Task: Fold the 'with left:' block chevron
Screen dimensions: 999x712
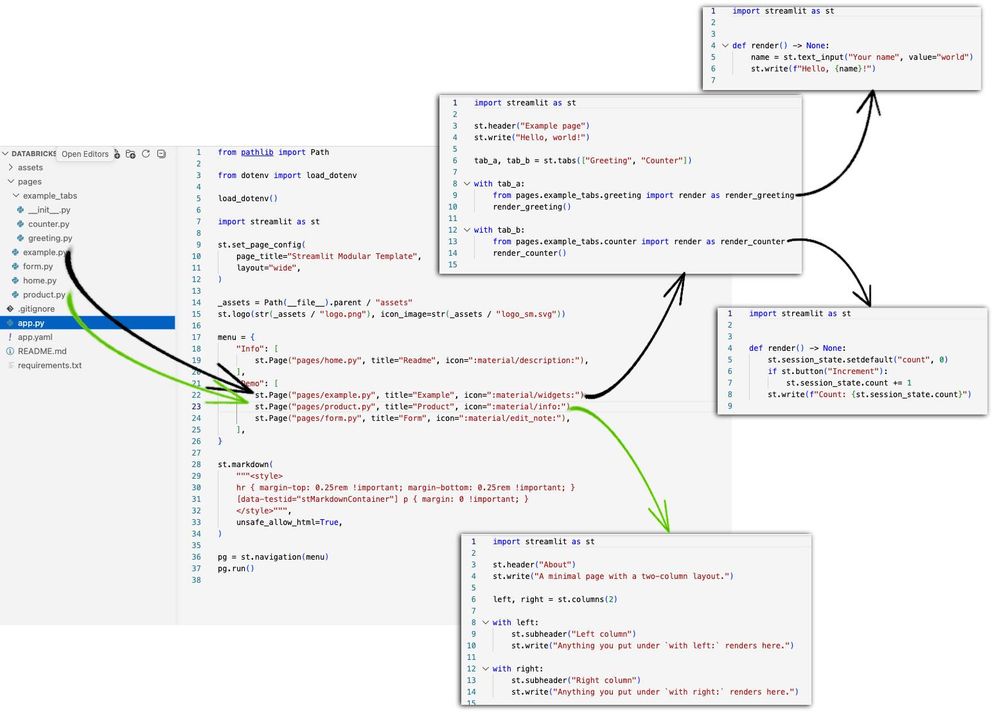Action: [485, 622]
